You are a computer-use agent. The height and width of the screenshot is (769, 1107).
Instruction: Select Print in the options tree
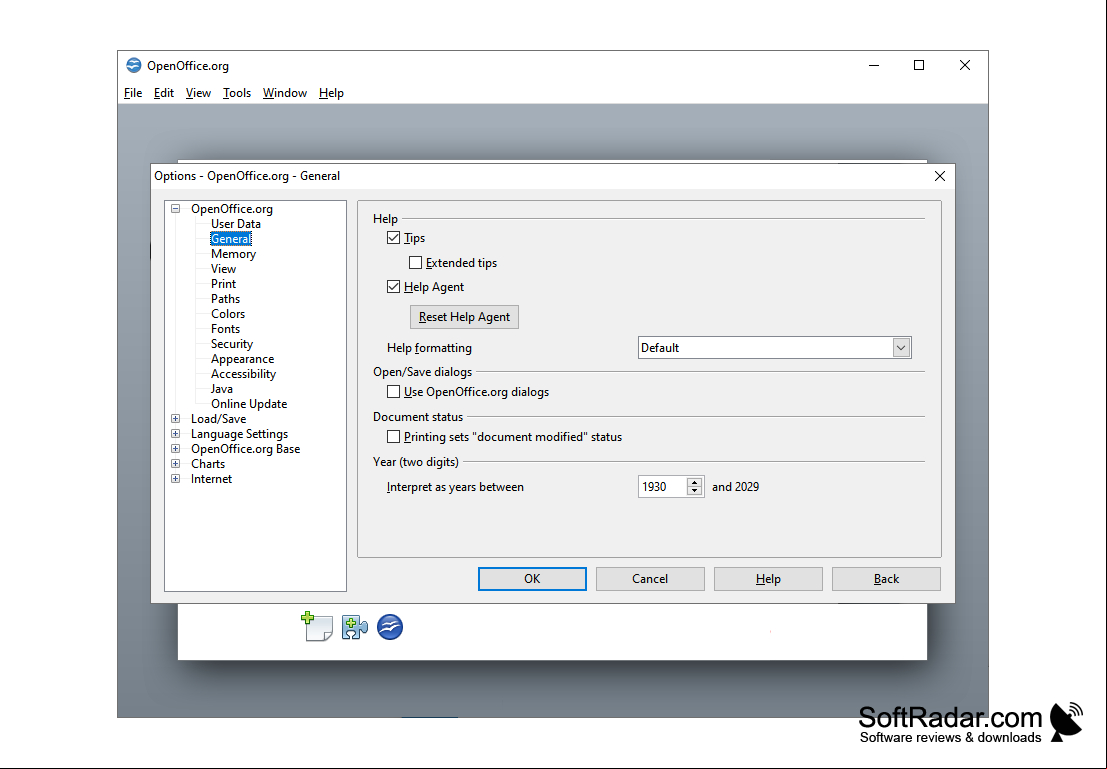224,284
